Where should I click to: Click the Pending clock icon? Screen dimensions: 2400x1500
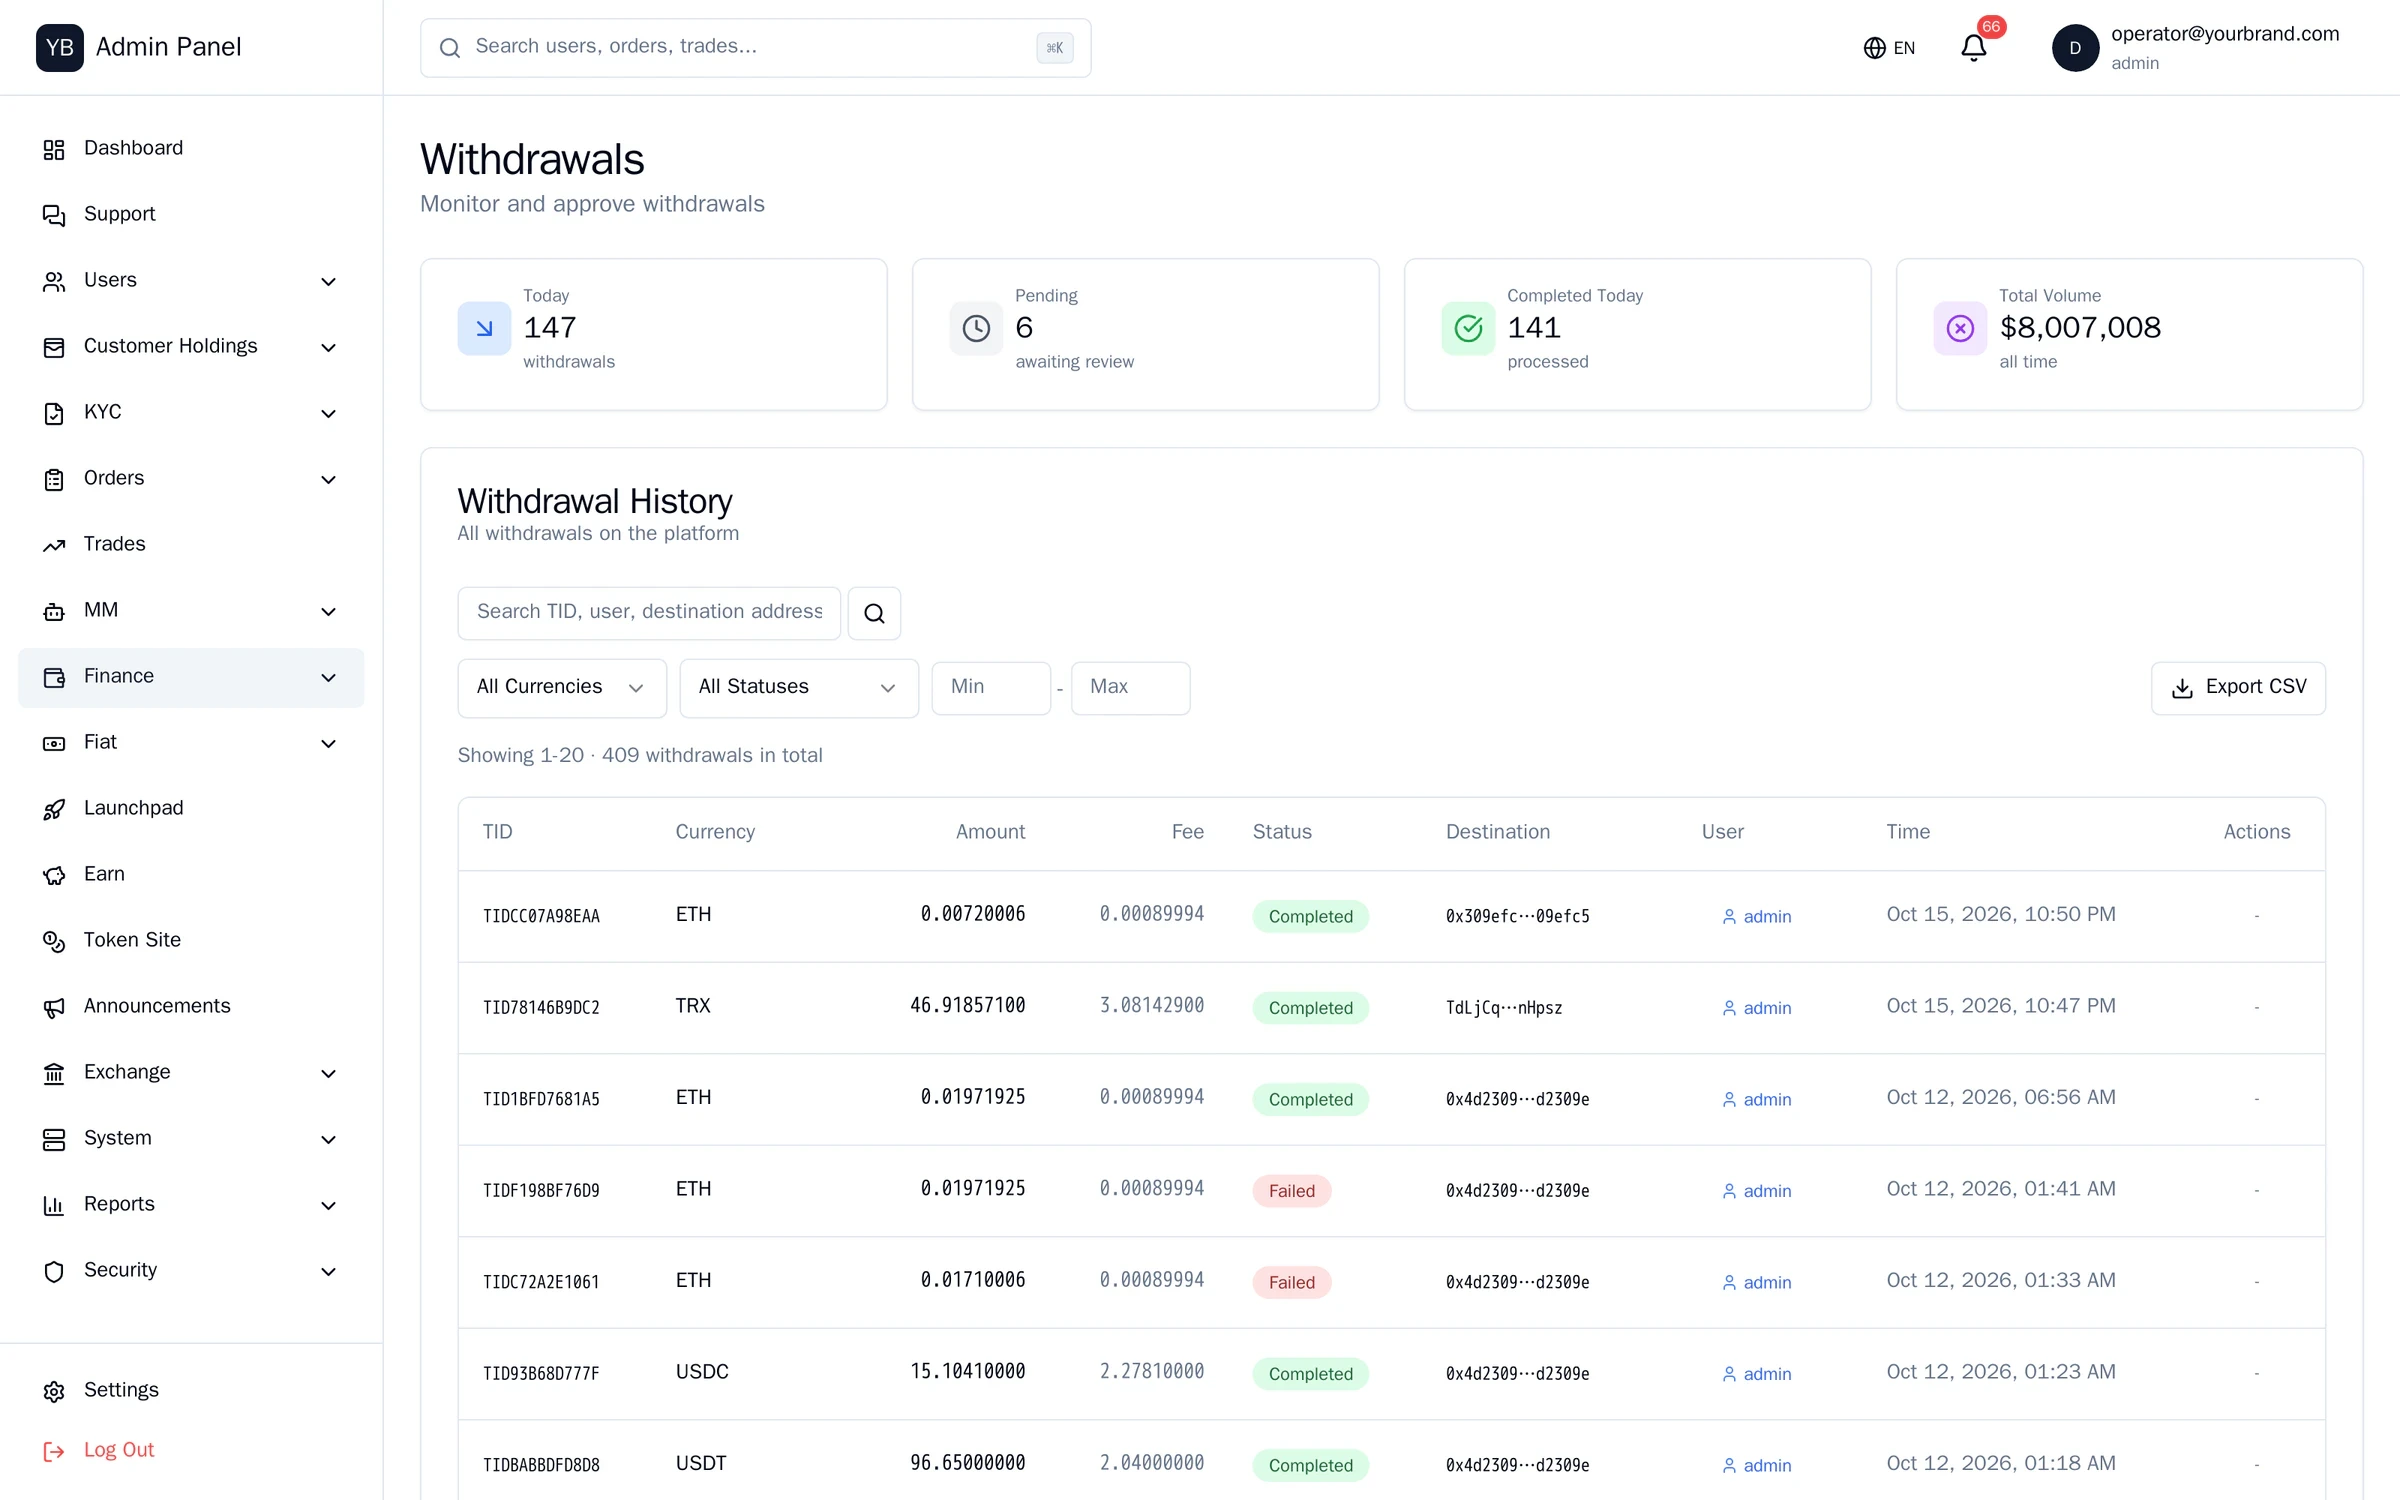[976, 328]
